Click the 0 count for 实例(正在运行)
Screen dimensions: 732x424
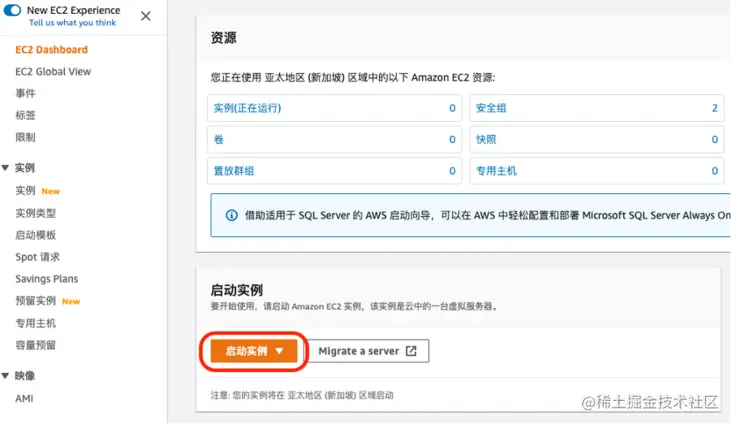[452, 108]
